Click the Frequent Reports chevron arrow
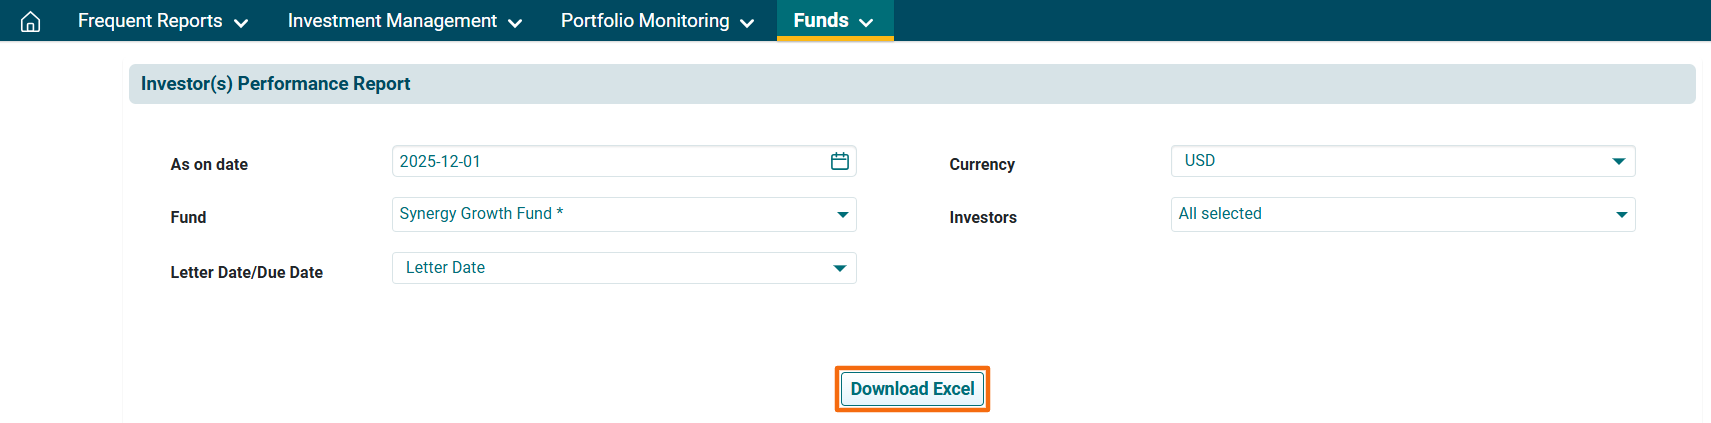Viewport: 1711px width, 423px height. pos(241,23)
